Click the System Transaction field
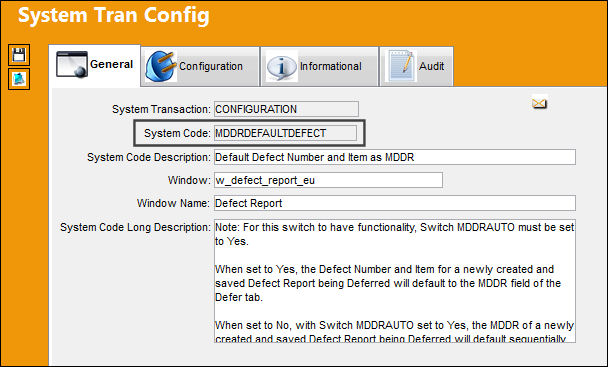 click(286, 109)
